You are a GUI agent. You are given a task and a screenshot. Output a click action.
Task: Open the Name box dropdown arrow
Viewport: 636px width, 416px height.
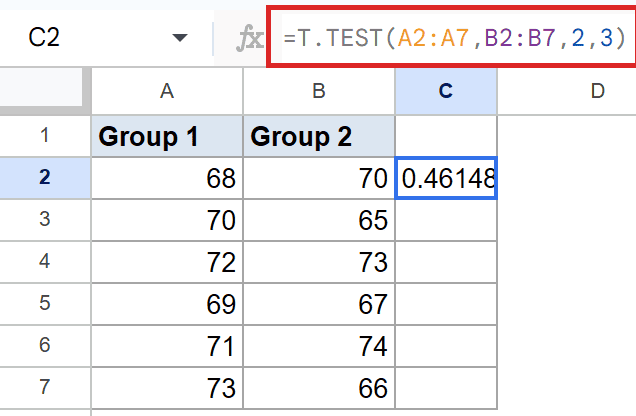coord(180,38)
